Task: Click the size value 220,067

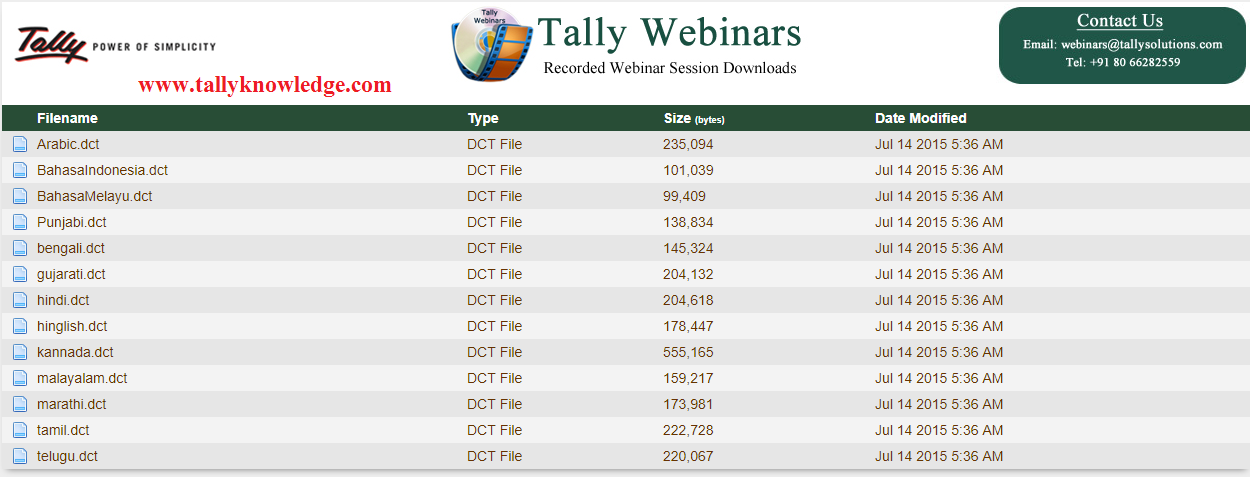Action: pos(688,456)
